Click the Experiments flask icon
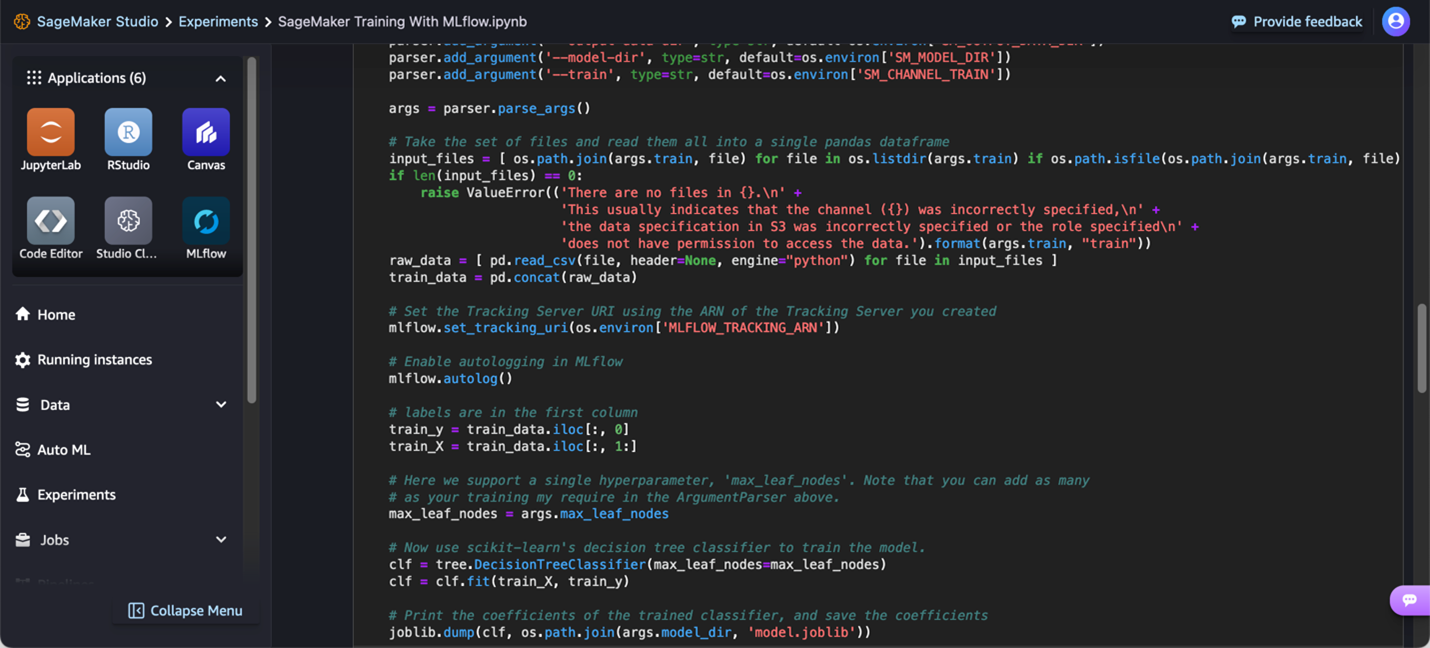The width and height of the screenshot is (1430, 648). [x=23, y=494]
